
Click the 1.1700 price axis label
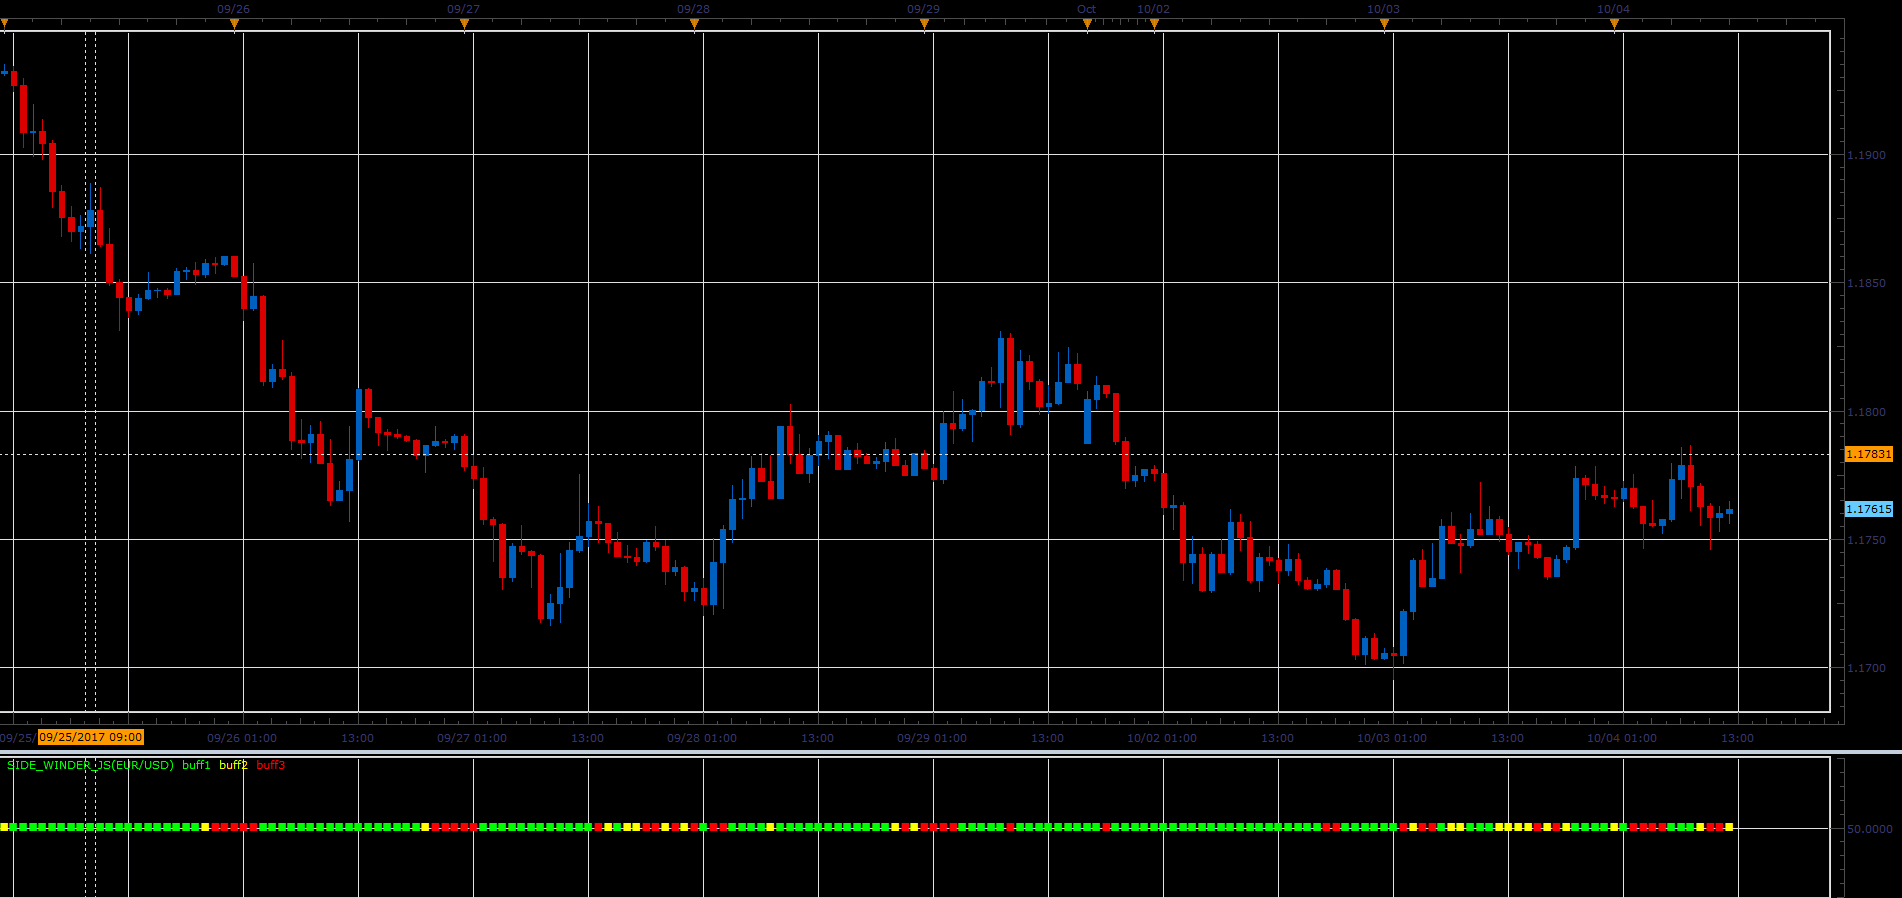1866,668
